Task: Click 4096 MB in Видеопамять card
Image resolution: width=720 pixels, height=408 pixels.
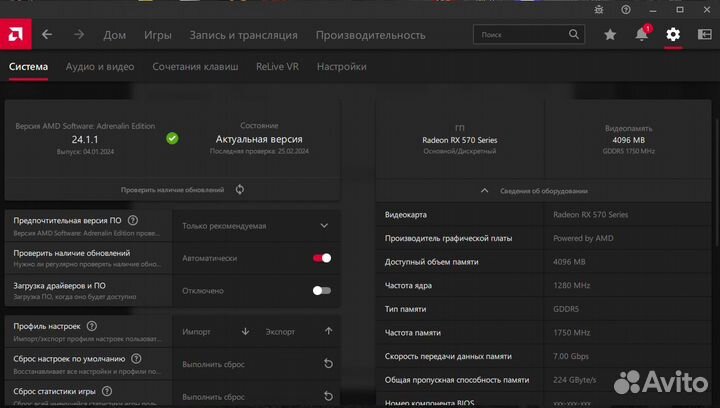Action: [629, 140]
